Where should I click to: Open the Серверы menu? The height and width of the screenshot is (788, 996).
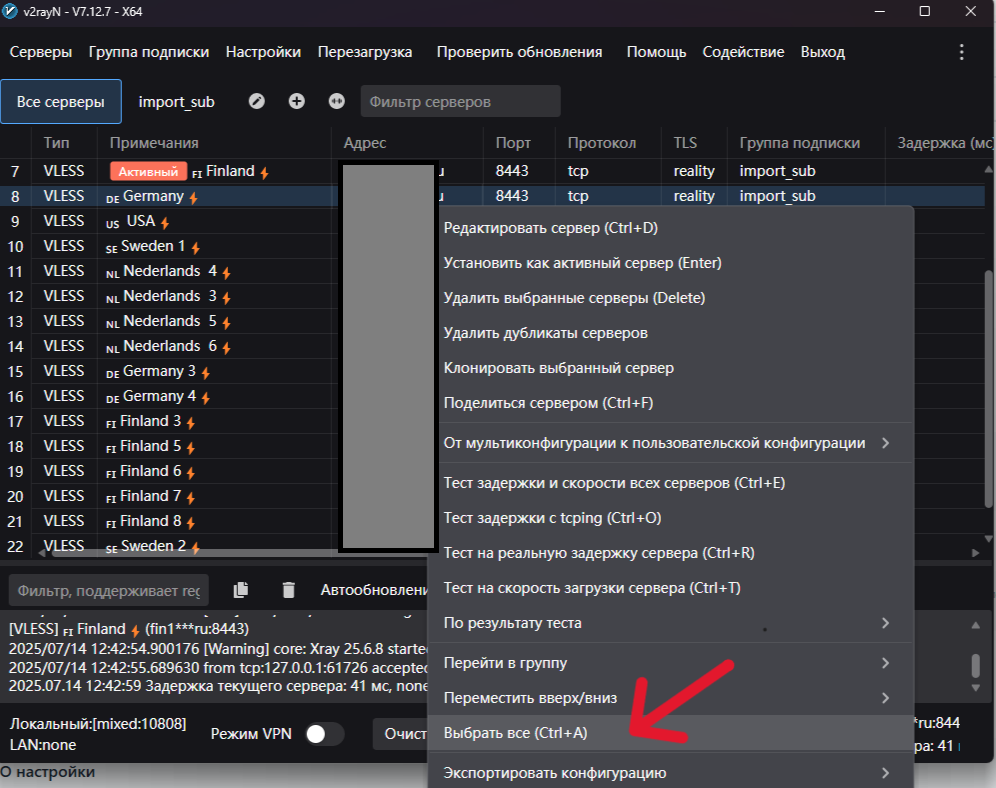40,51
